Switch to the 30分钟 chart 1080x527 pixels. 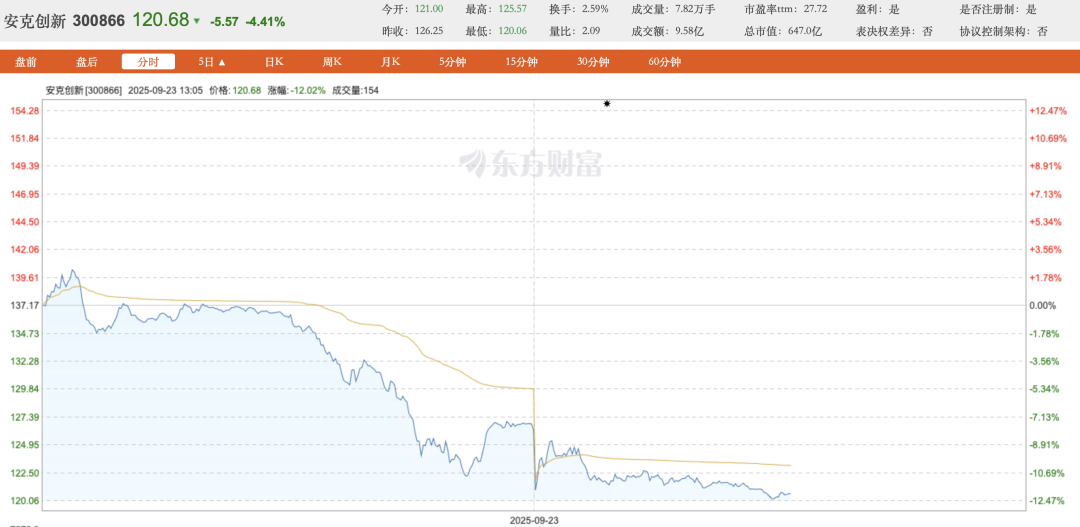coord(593,62)
